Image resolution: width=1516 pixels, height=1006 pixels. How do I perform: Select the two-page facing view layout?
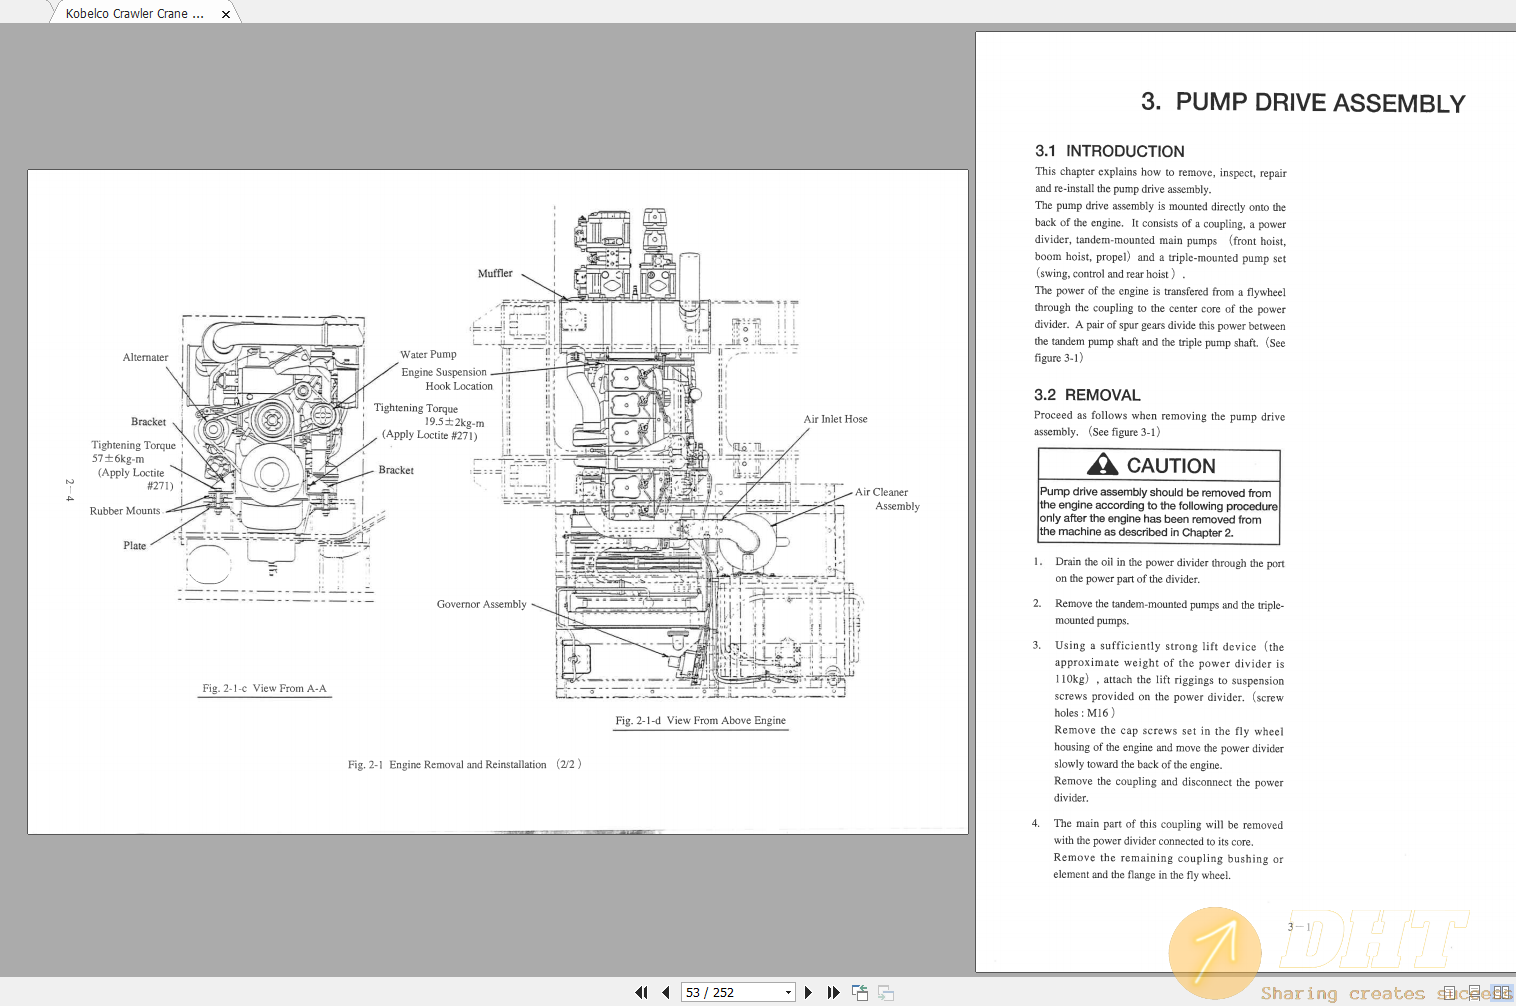[1501, 993]
